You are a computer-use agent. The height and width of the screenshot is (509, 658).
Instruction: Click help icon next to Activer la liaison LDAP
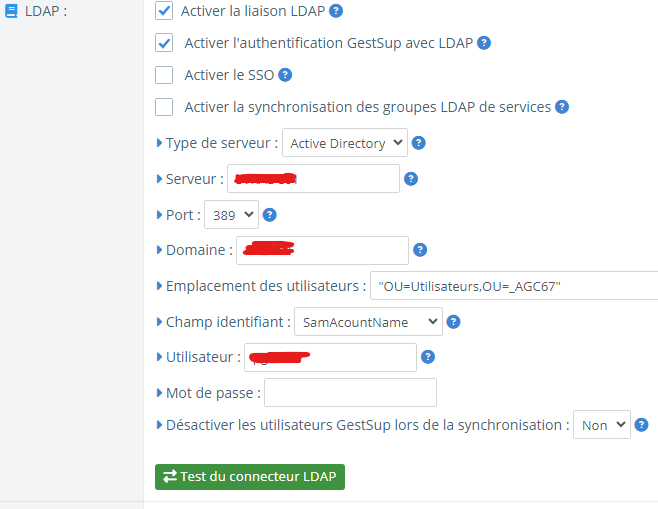(x=336, y=12)
